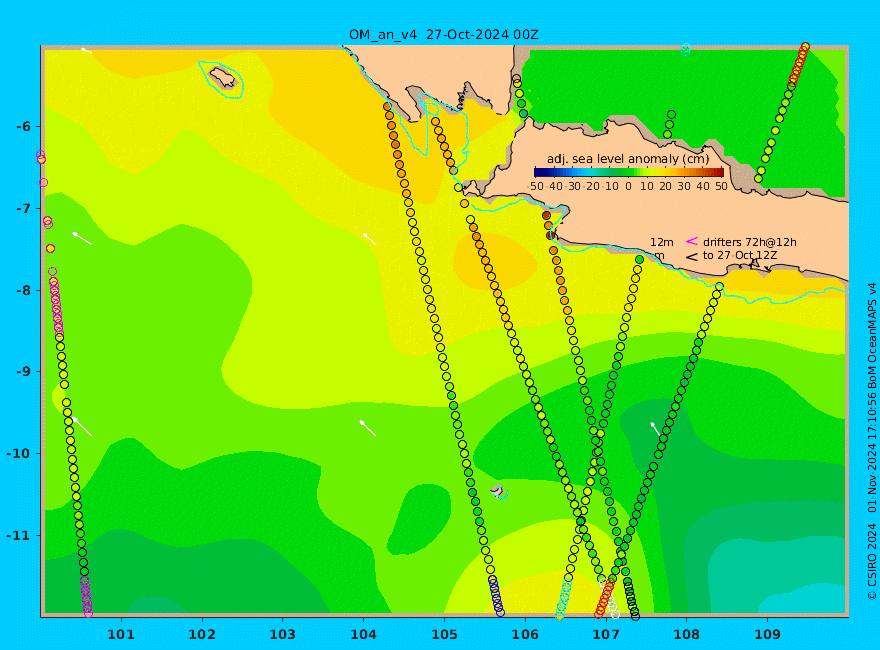The height and width of the screenshot is (650, 880).
Task: Click the red track circles in the top-right corner
Action: coord(799,65)
